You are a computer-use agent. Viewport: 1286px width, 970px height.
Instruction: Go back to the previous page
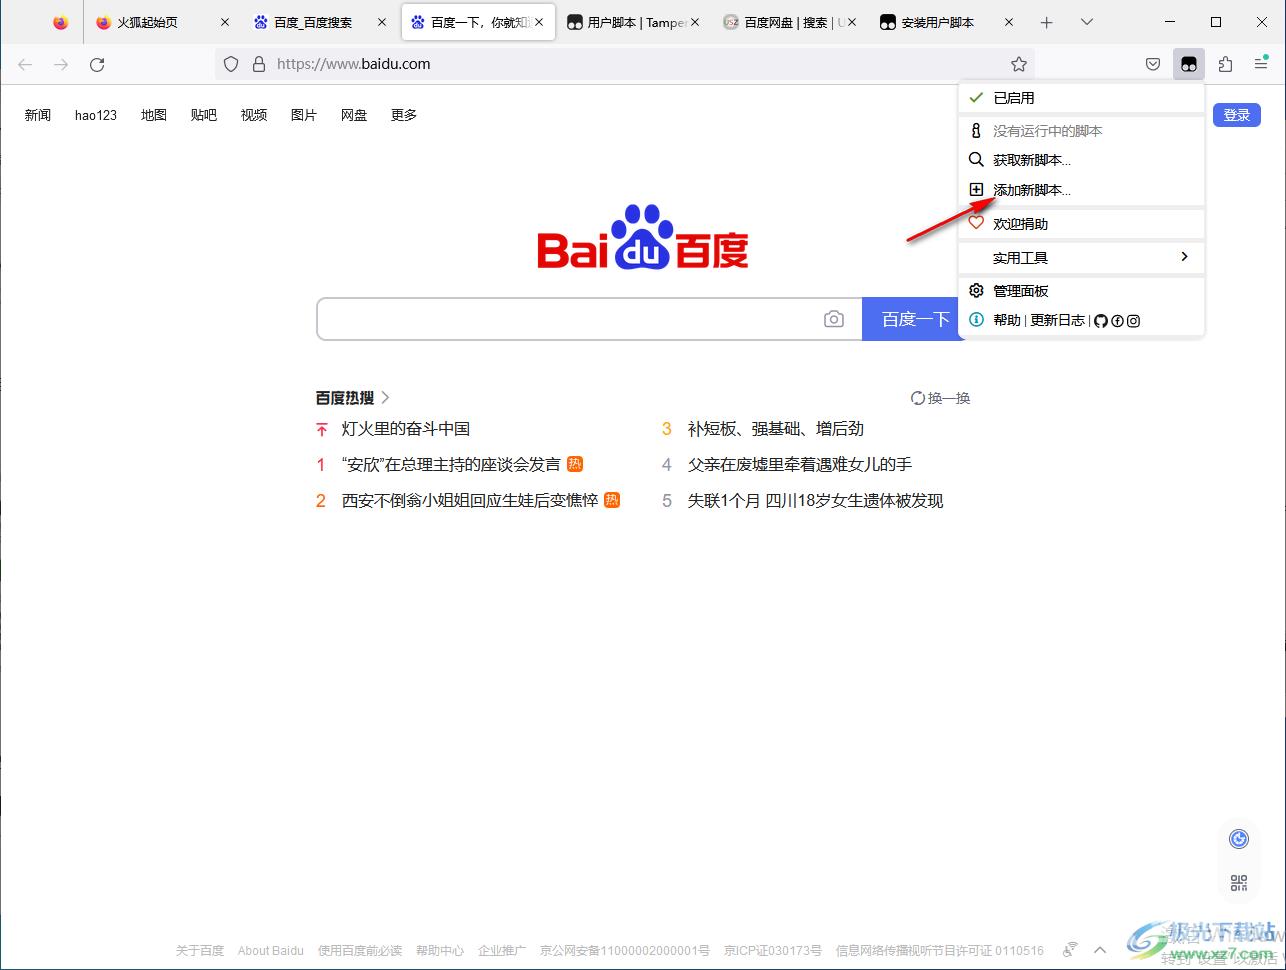click(25, 64)
